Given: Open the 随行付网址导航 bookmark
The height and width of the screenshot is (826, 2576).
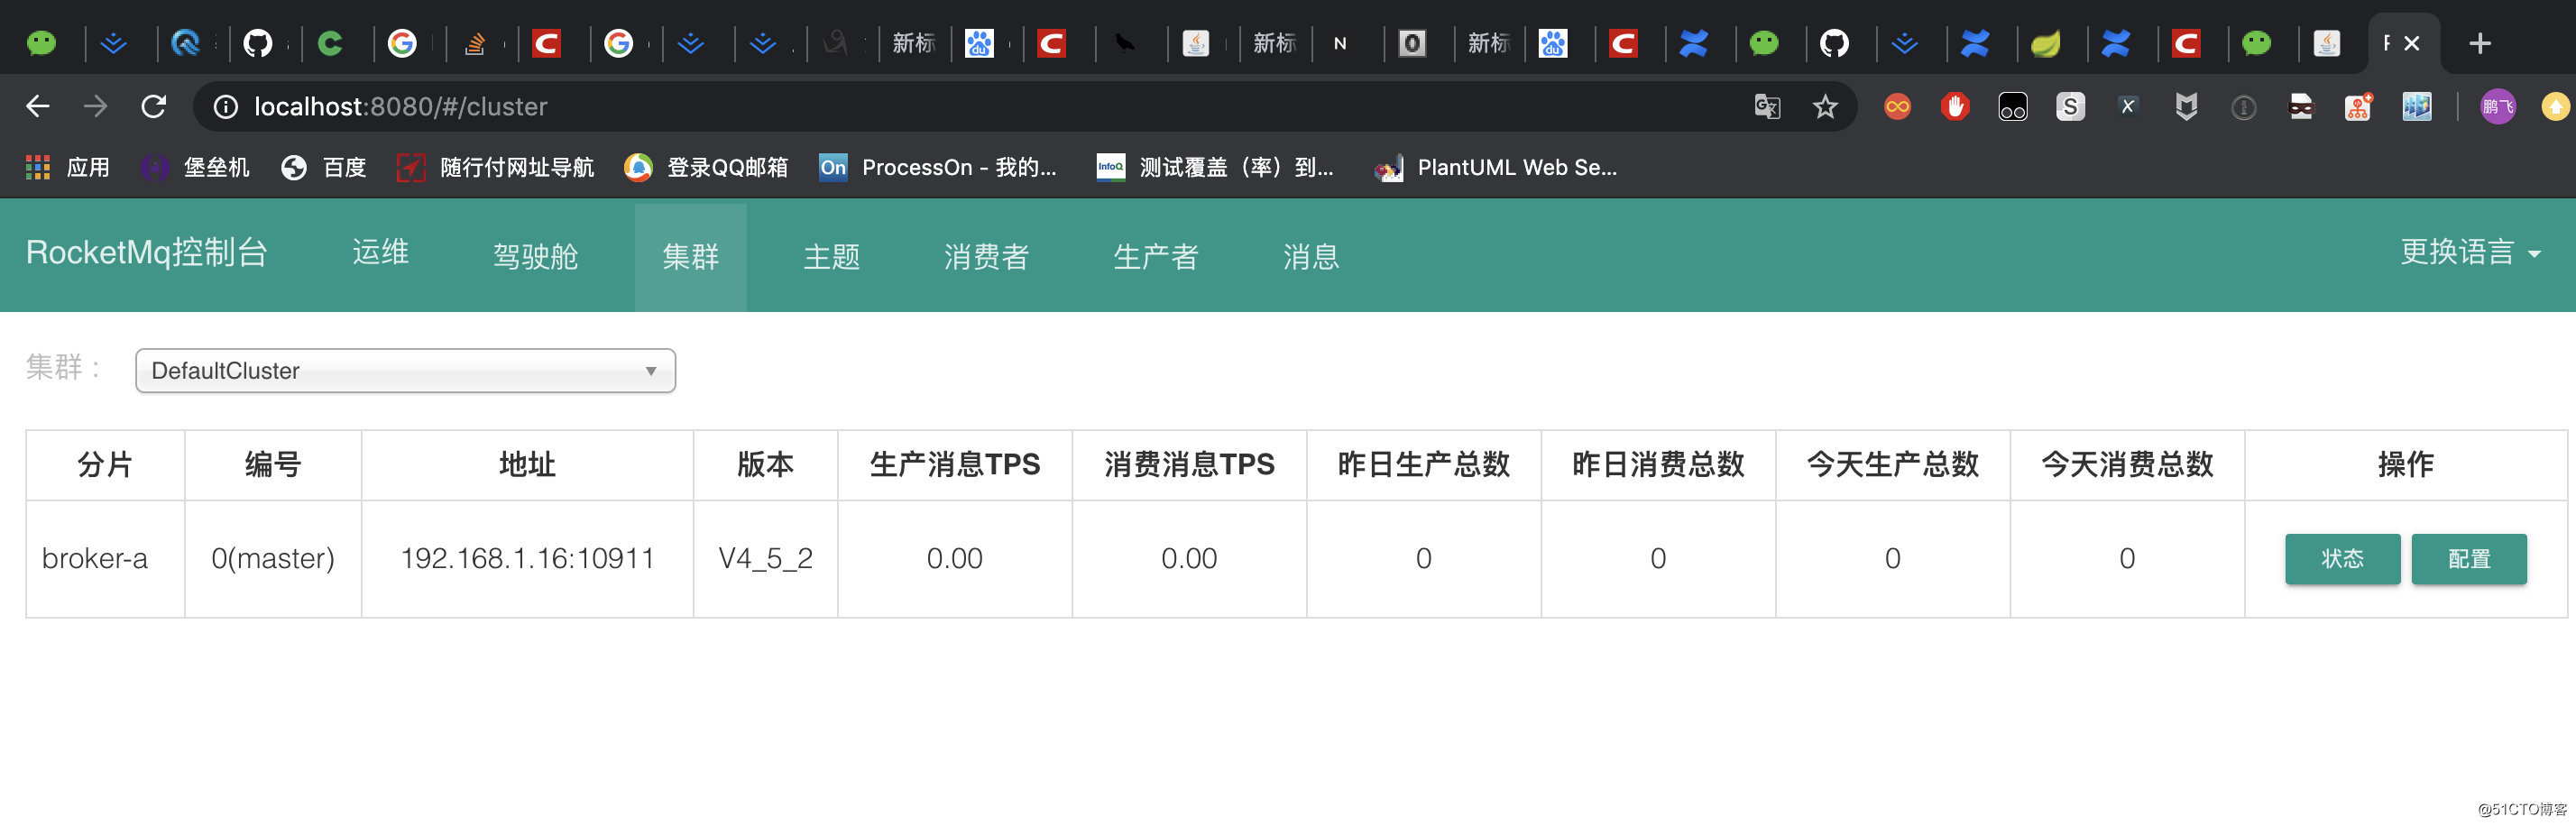Looking at the screenshot, I should pos(495,167).
